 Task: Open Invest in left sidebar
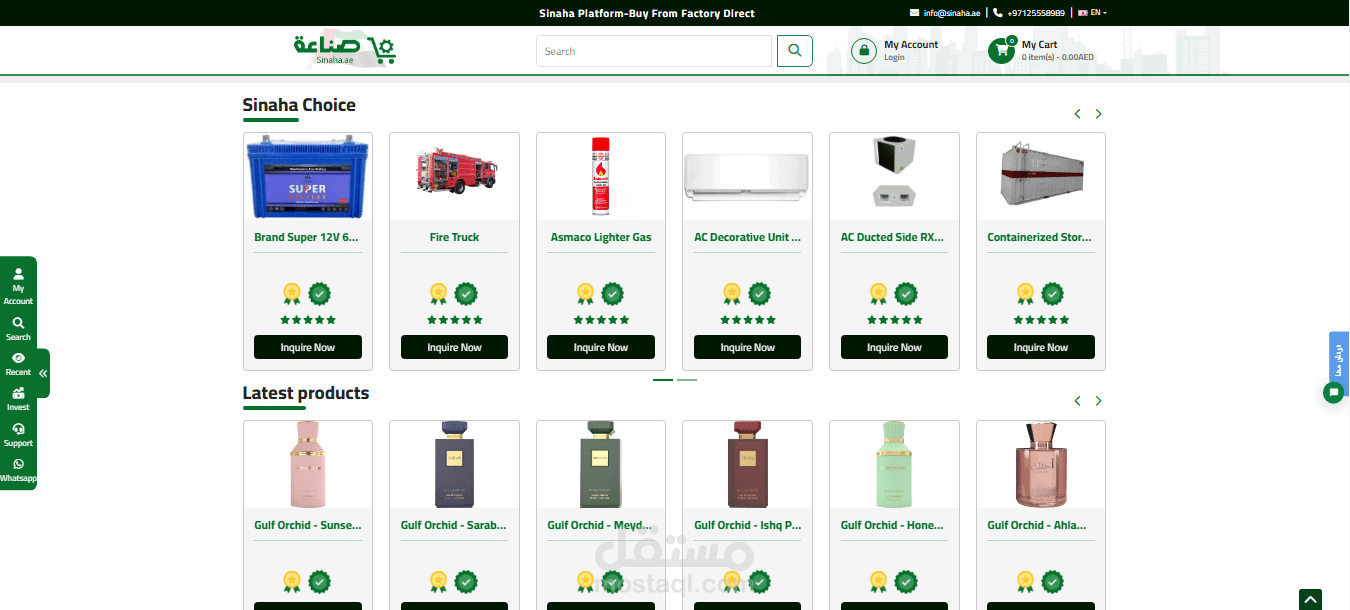[18, 399]
